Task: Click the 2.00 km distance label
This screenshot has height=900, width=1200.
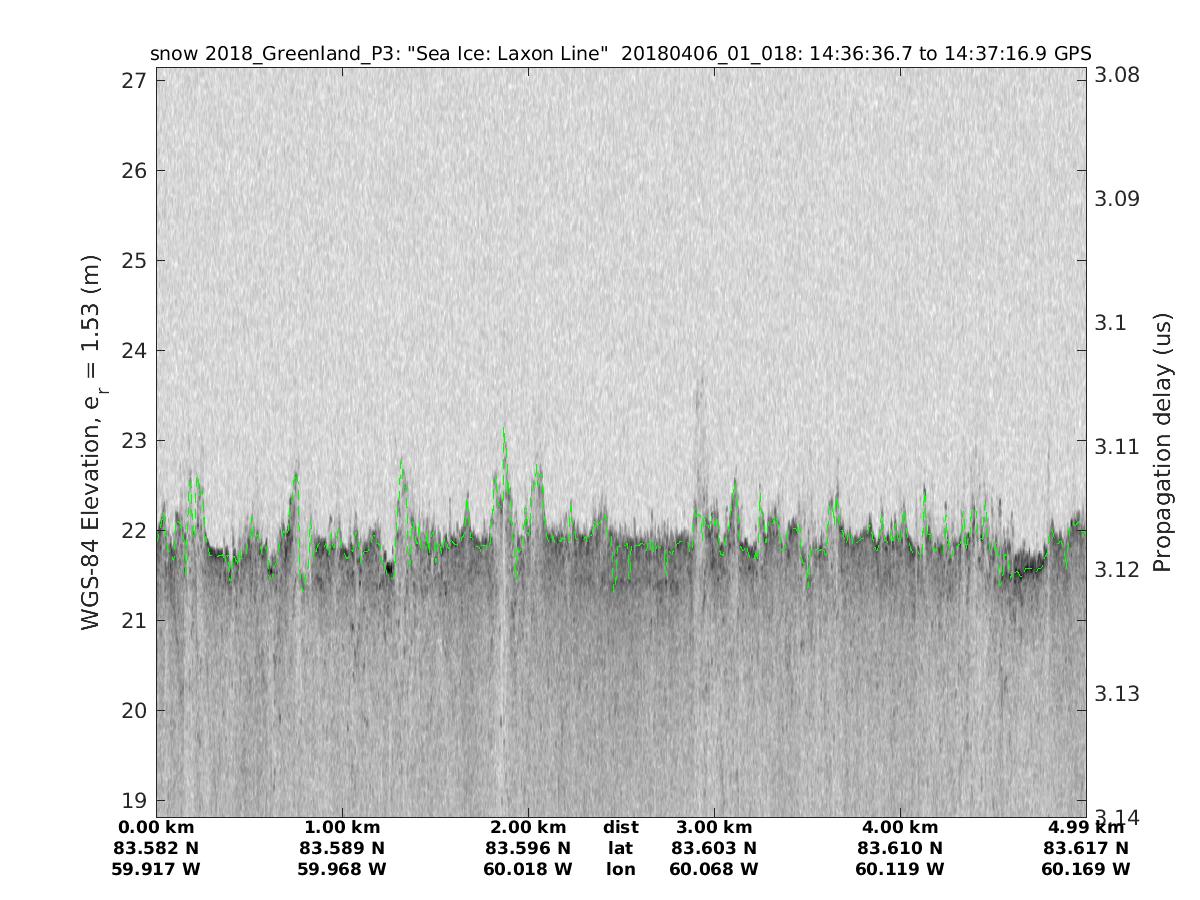Action: point(528,827)
